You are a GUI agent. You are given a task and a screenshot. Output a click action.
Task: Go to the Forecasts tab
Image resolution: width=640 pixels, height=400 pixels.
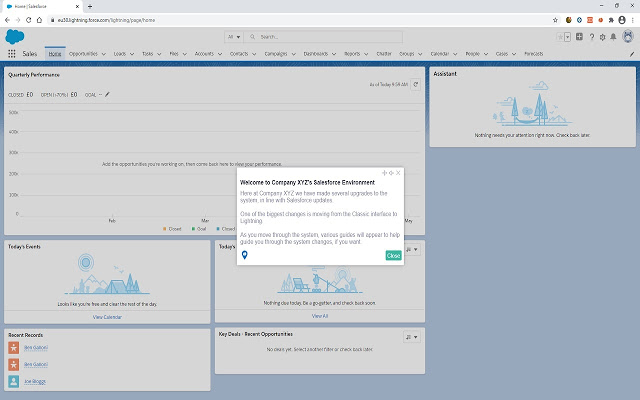click(x=534, y=53)
